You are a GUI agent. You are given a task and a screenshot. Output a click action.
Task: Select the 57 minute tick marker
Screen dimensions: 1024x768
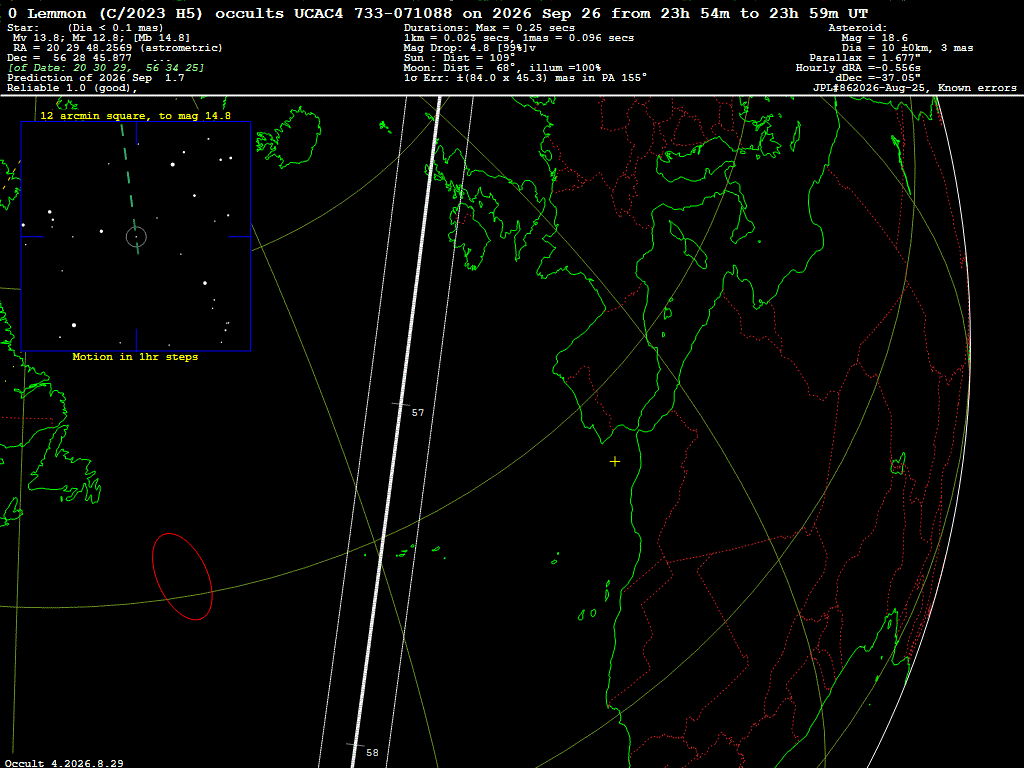click(417, 413)
